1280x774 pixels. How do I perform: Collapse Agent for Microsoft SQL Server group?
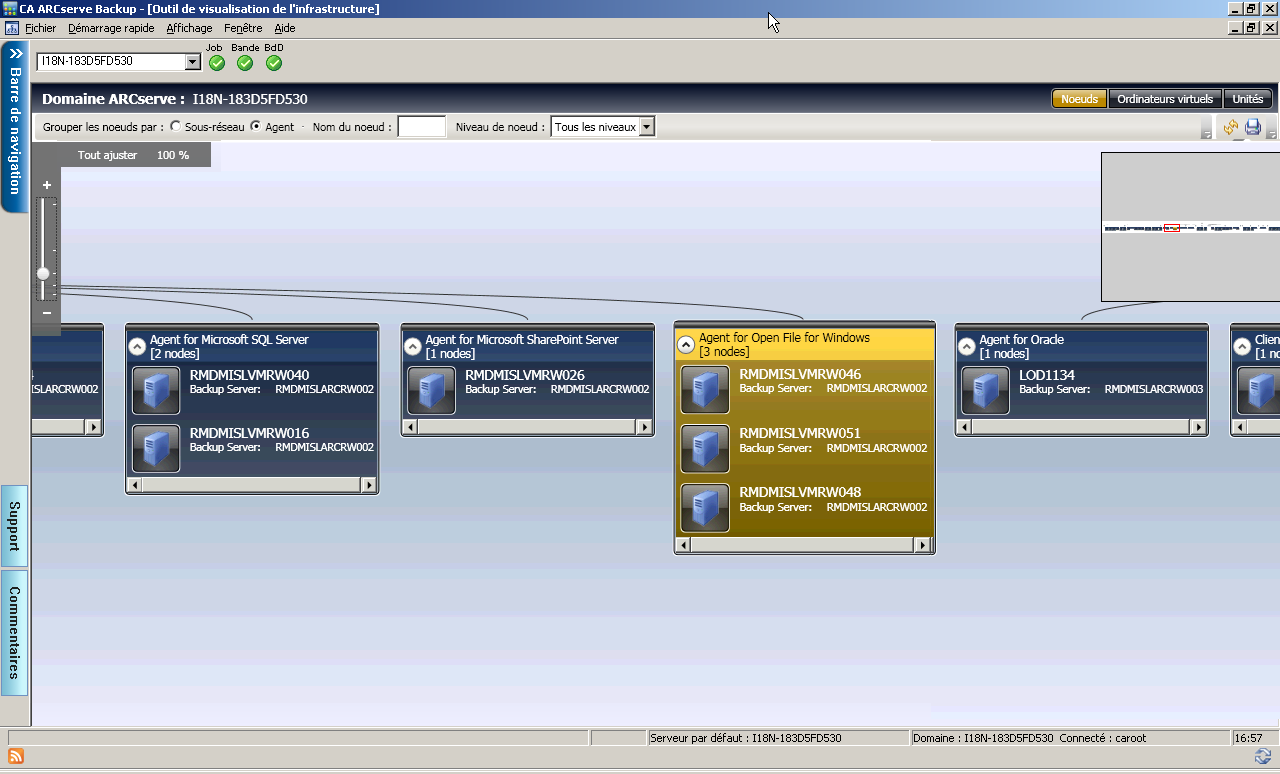[x=137, y=347]
